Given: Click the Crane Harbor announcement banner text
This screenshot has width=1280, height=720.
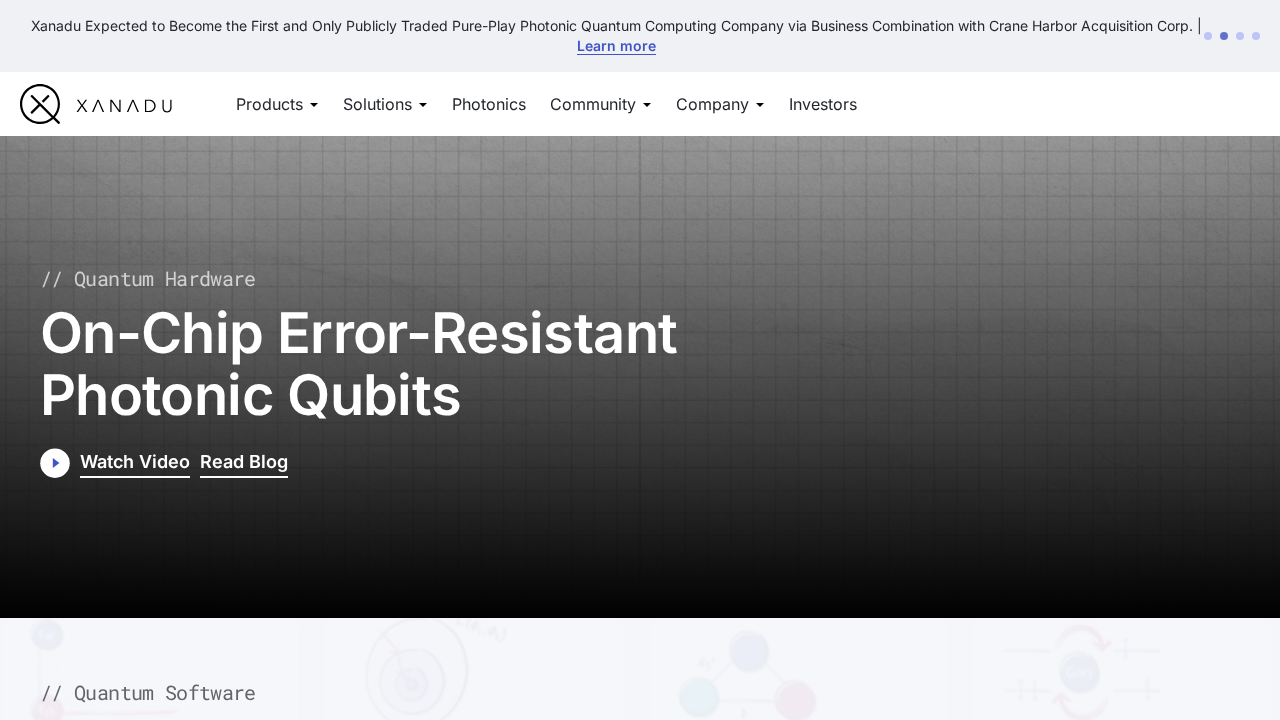Looking at the screenshot, I should (611, 26).
